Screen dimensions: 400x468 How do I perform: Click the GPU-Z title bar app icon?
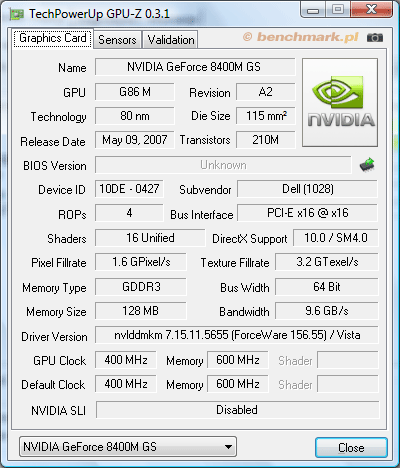point(17,14)
